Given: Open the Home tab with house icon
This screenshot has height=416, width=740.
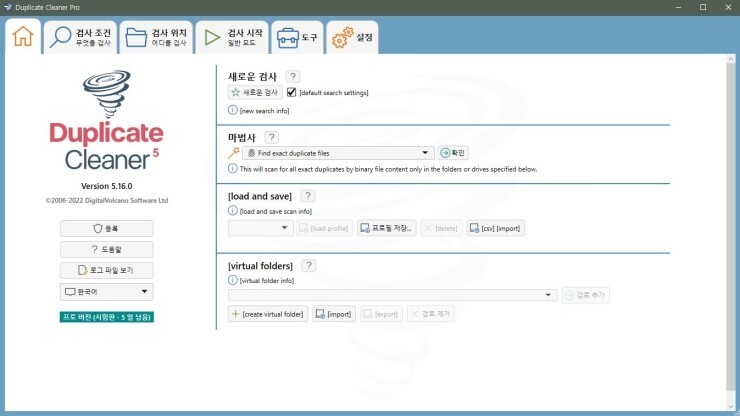Looking at the screenshot, I should point(23,37).
